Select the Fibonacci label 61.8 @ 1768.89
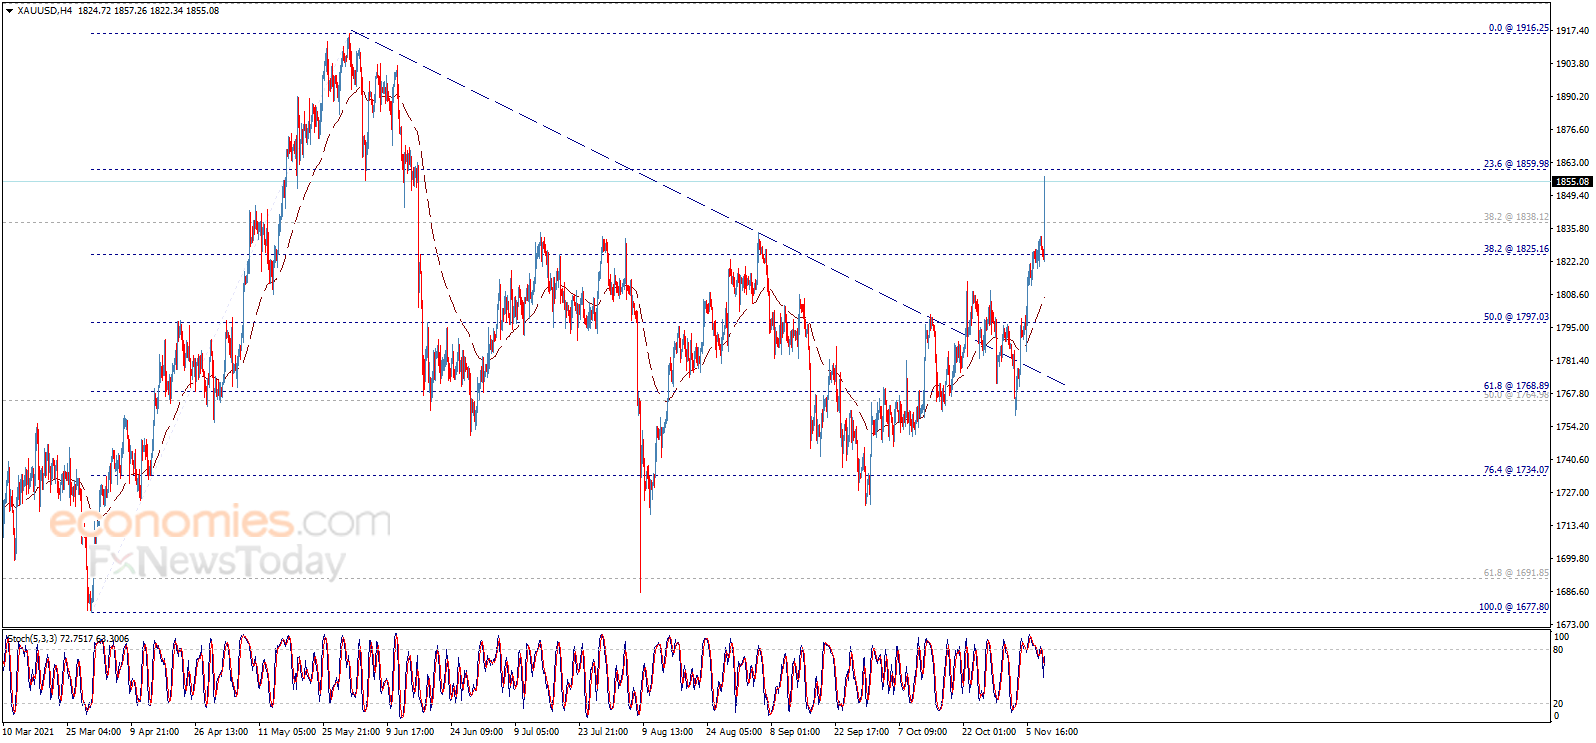 [1516, 386]
